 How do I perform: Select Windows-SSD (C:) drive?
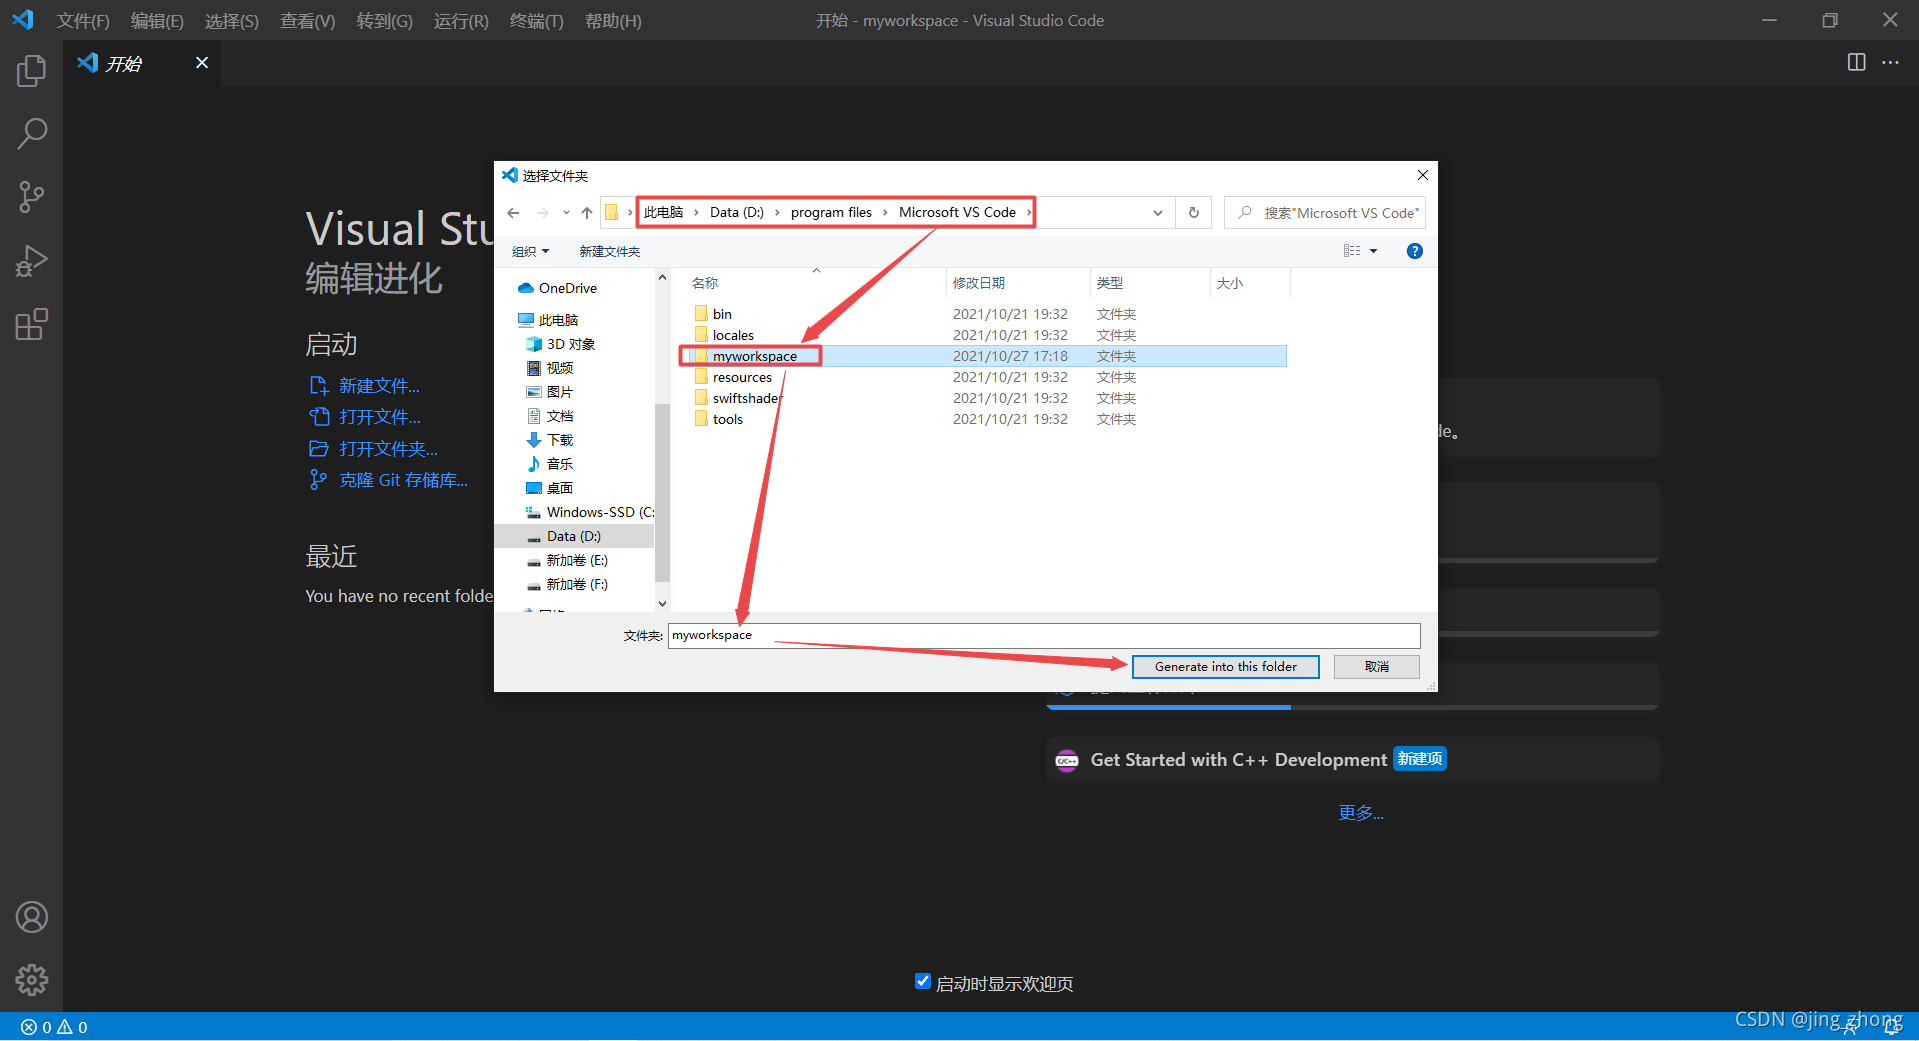pos(599,512)
